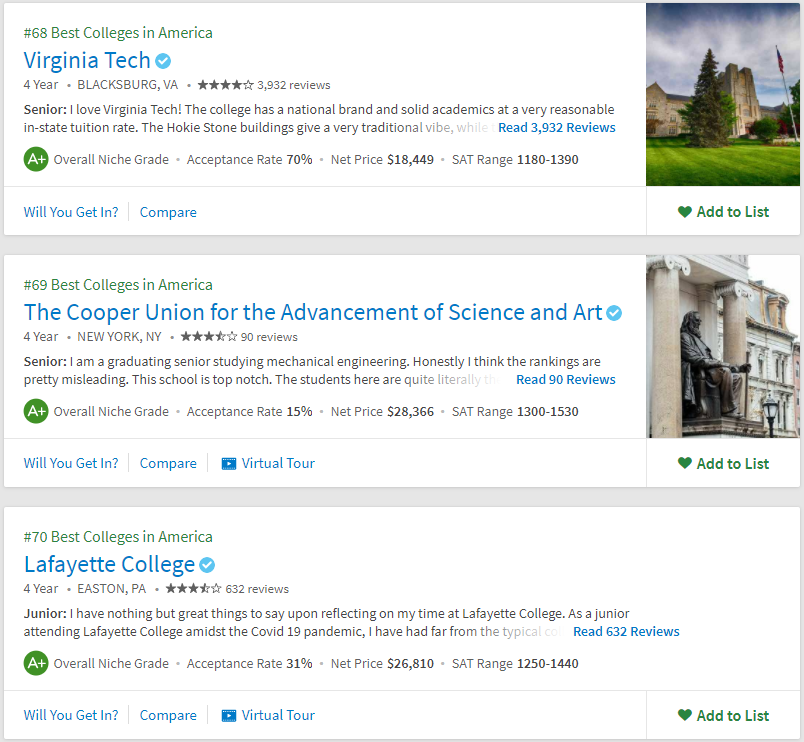This screenshot has height=742, width=804.
Task: Click the 'BLACKSBURG, VA' location text
Action: point(128,85)
